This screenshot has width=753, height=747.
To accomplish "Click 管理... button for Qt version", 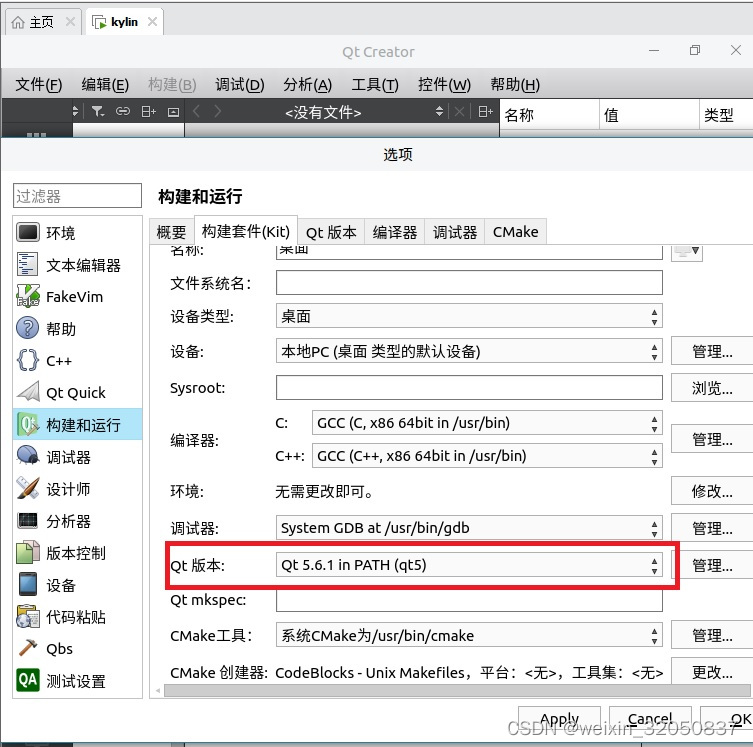I will click(712, 565).
